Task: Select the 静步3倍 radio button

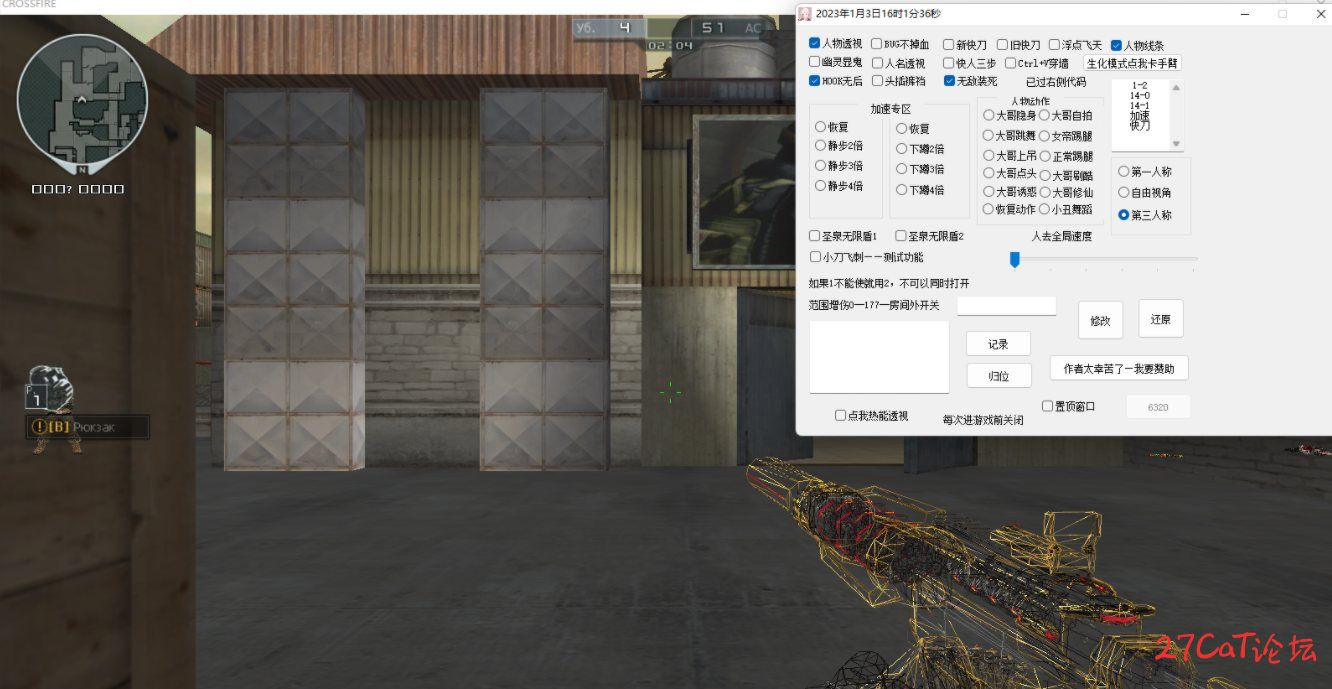Action: [x=820, y=166]
